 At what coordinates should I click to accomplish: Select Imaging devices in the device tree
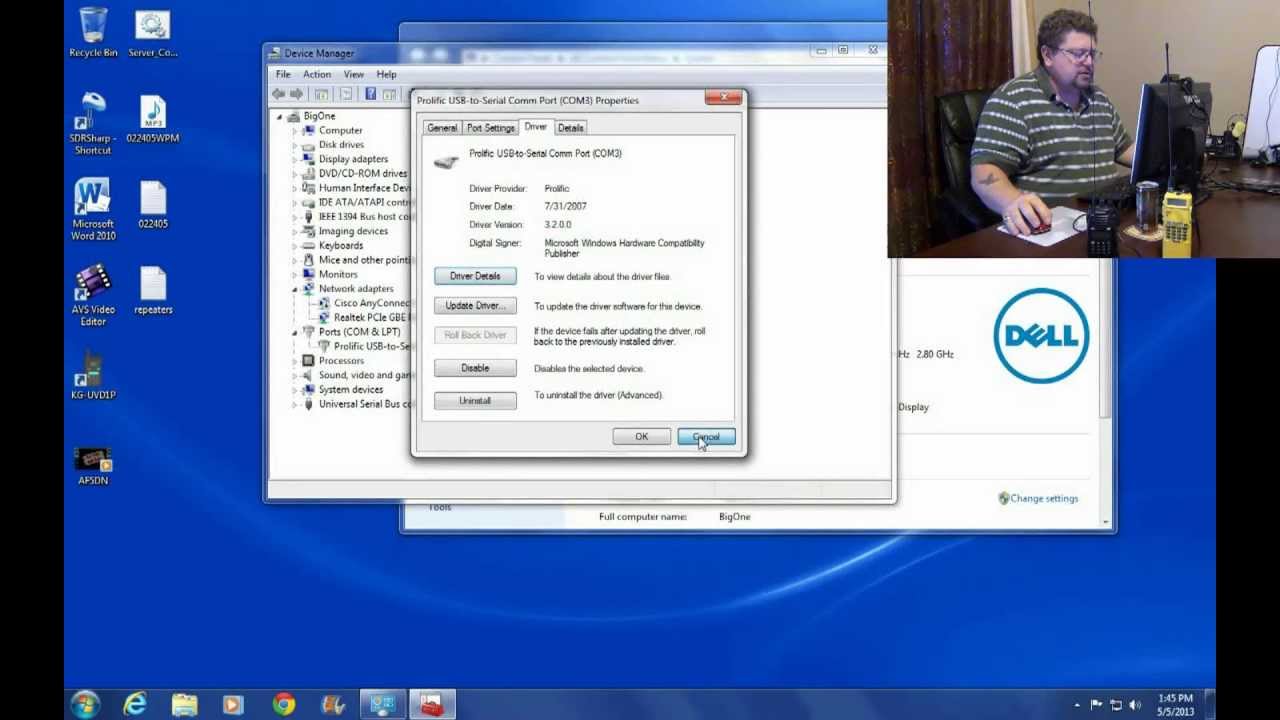tap(353, 231)
